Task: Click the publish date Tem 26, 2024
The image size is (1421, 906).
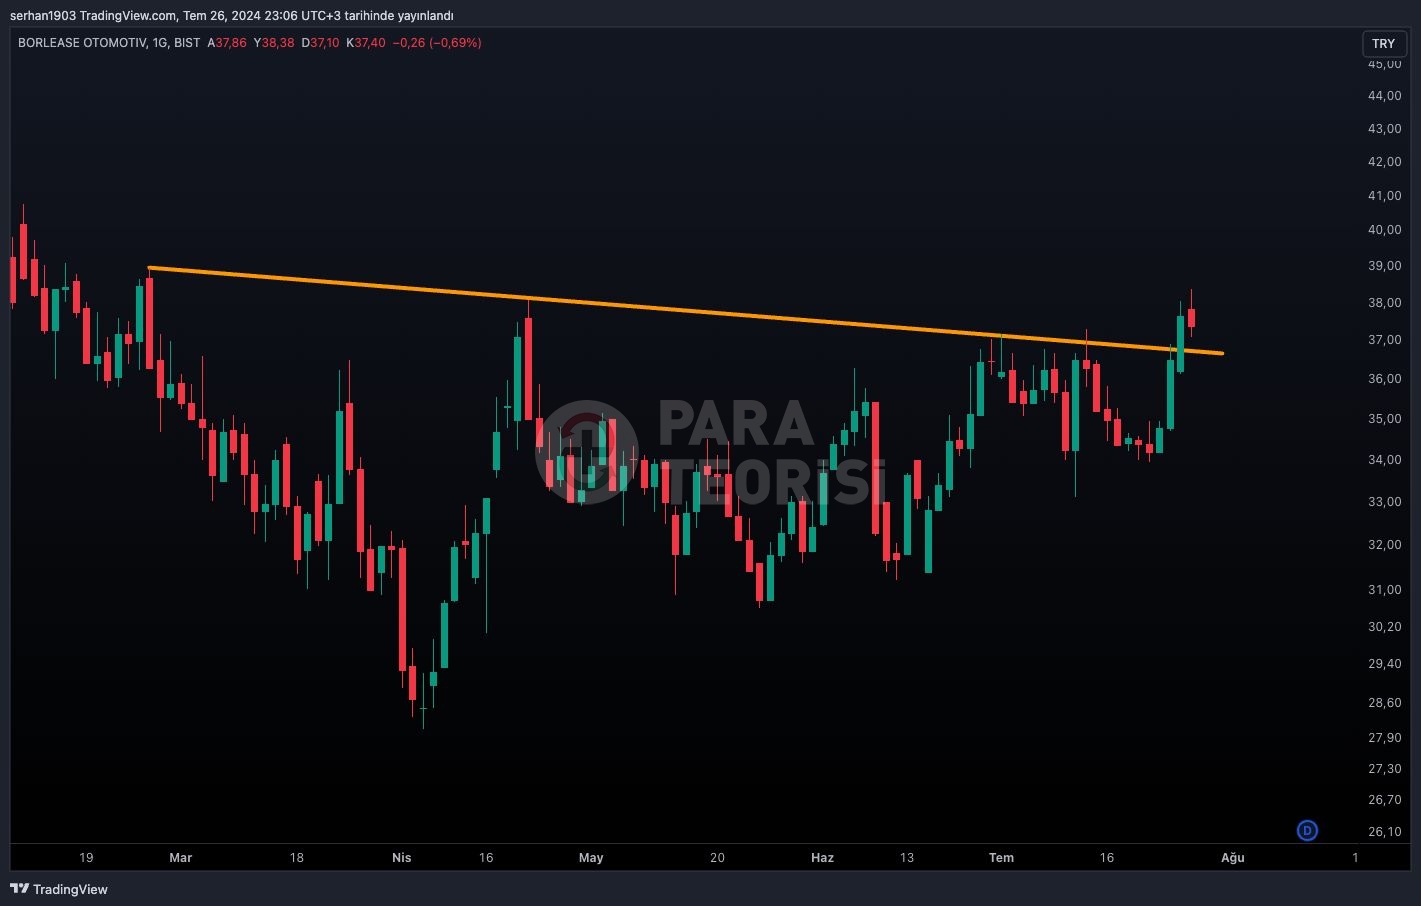Action: click(x=221, y=16)
